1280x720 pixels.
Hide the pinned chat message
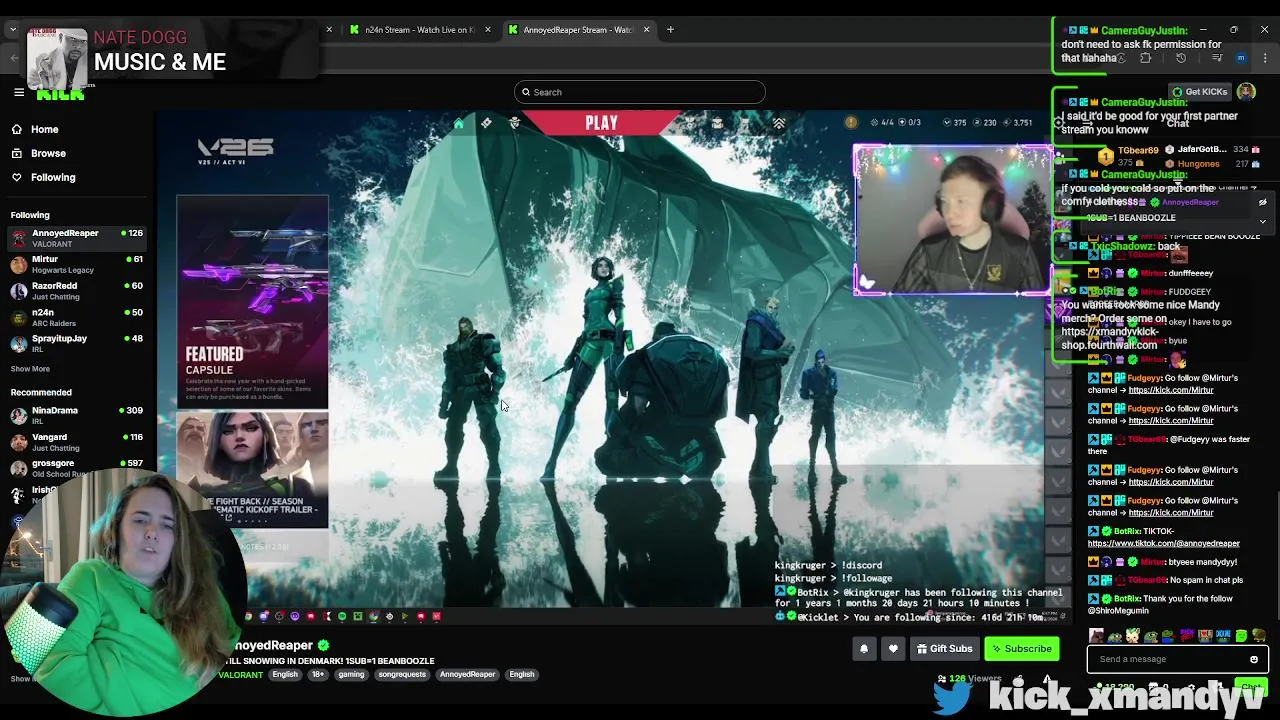(1262, 202)
